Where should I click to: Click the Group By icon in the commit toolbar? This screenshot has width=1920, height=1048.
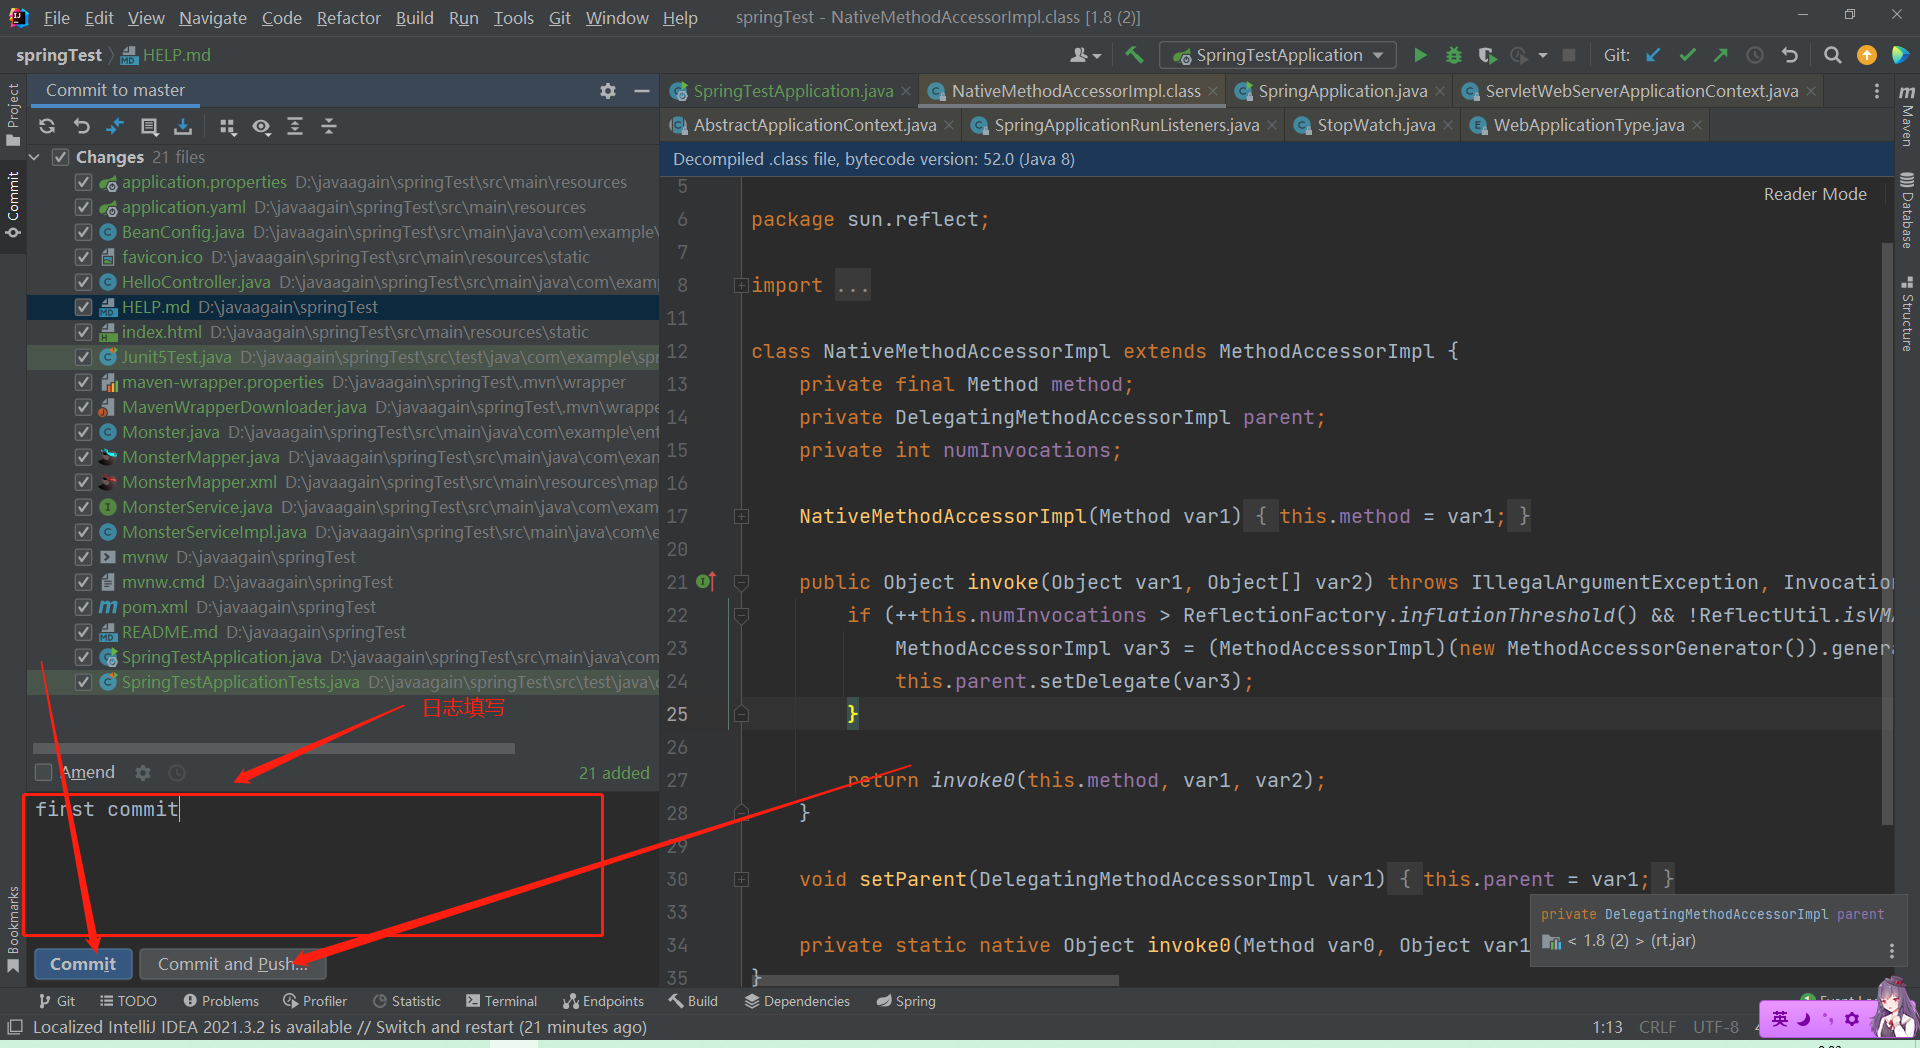[x=228, y=126]
